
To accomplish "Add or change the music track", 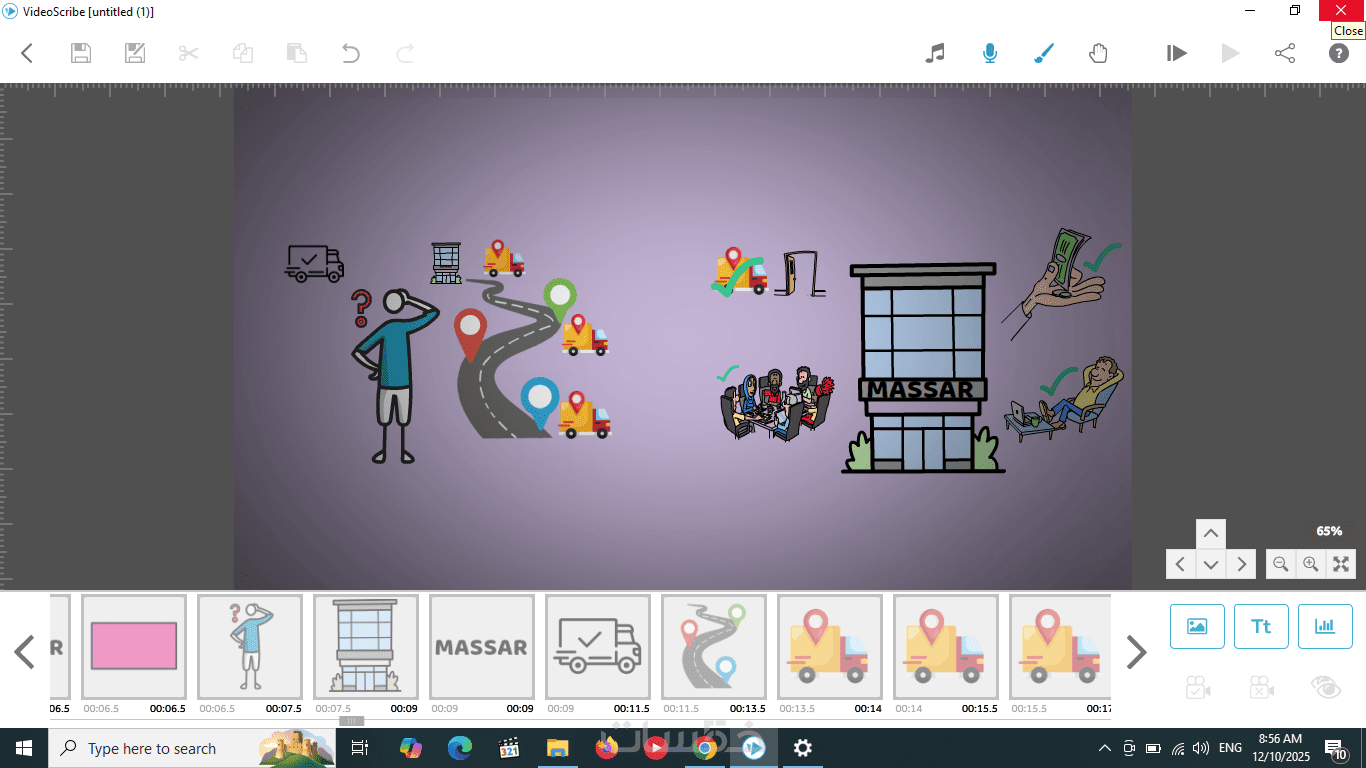I will 935,53.
